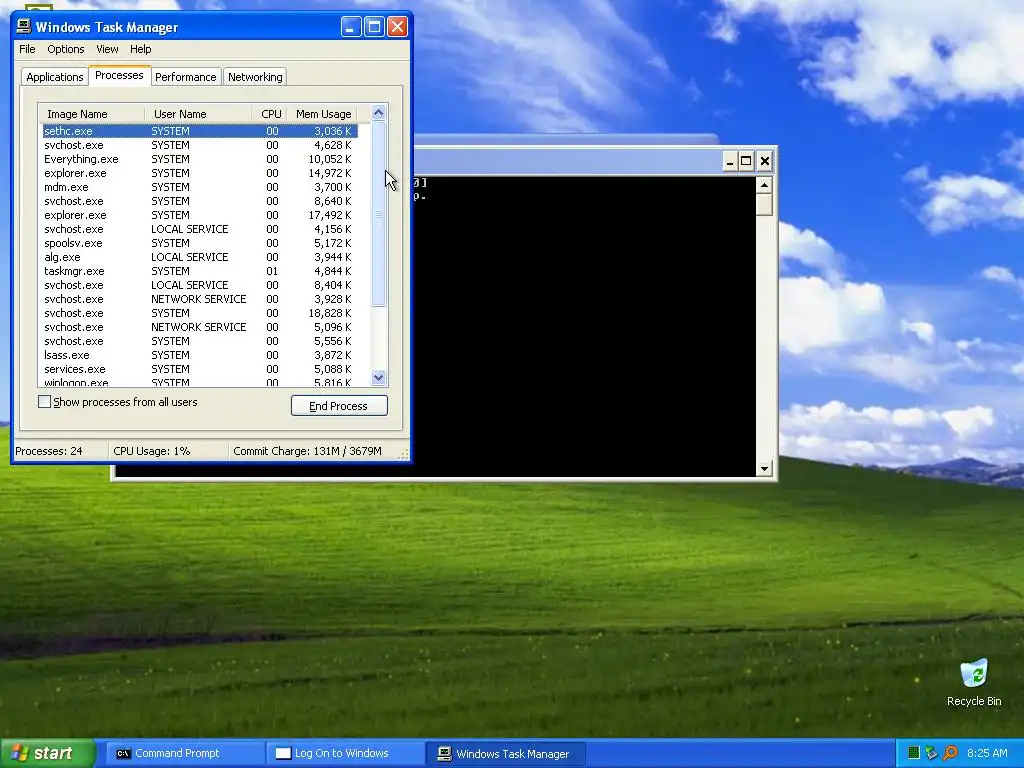The image size is (1024, 768).
Task: Select the taskmgr.exe process
Action: (x=200, y=271)
